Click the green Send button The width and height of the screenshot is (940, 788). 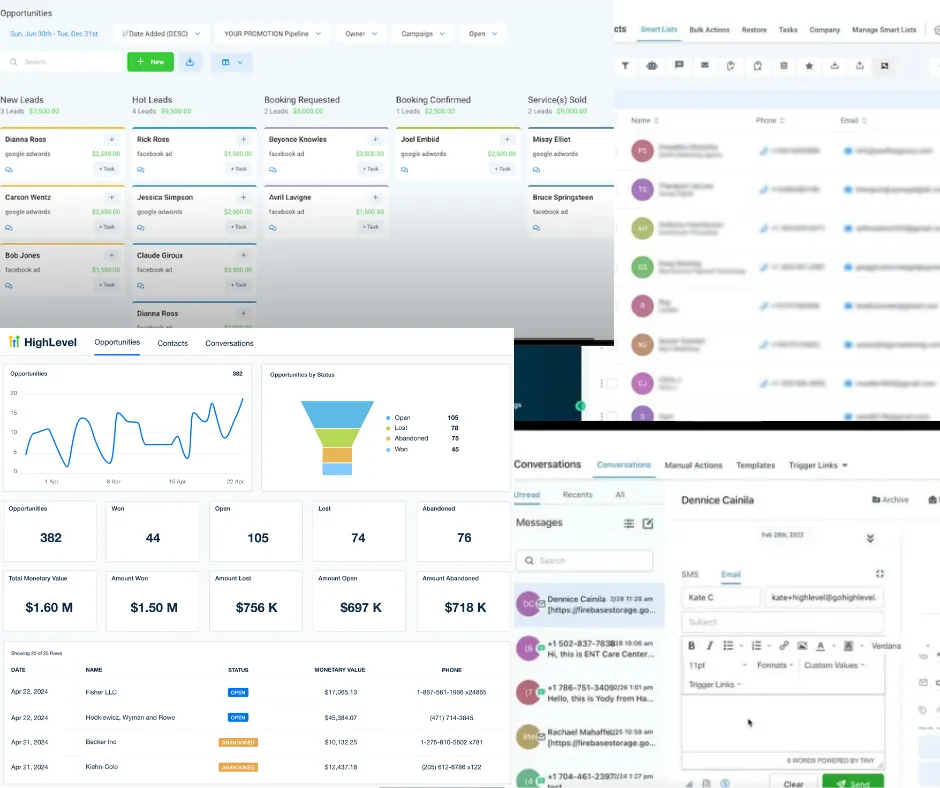click(852, 783)
